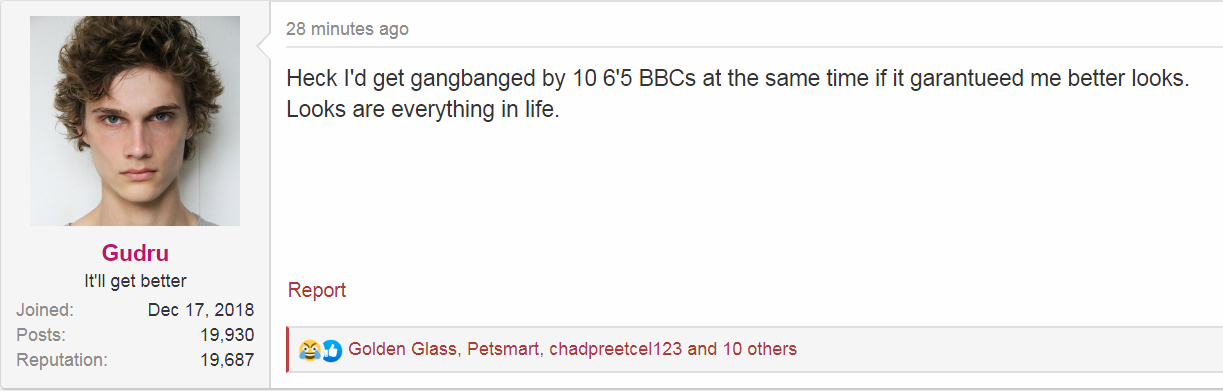Click the 28 minutes ago timestamp
The width and height of the screenshot is (1223, 391).
click(x=347, y=29)
